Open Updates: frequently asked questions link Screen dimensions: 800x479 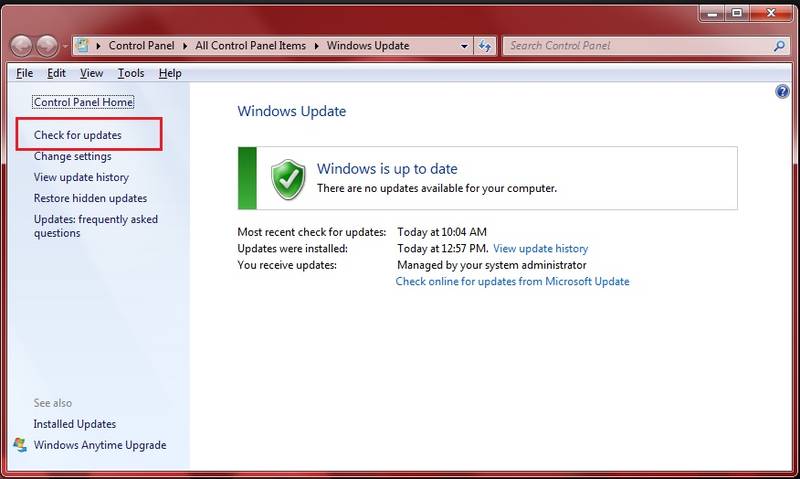(96, 226)
